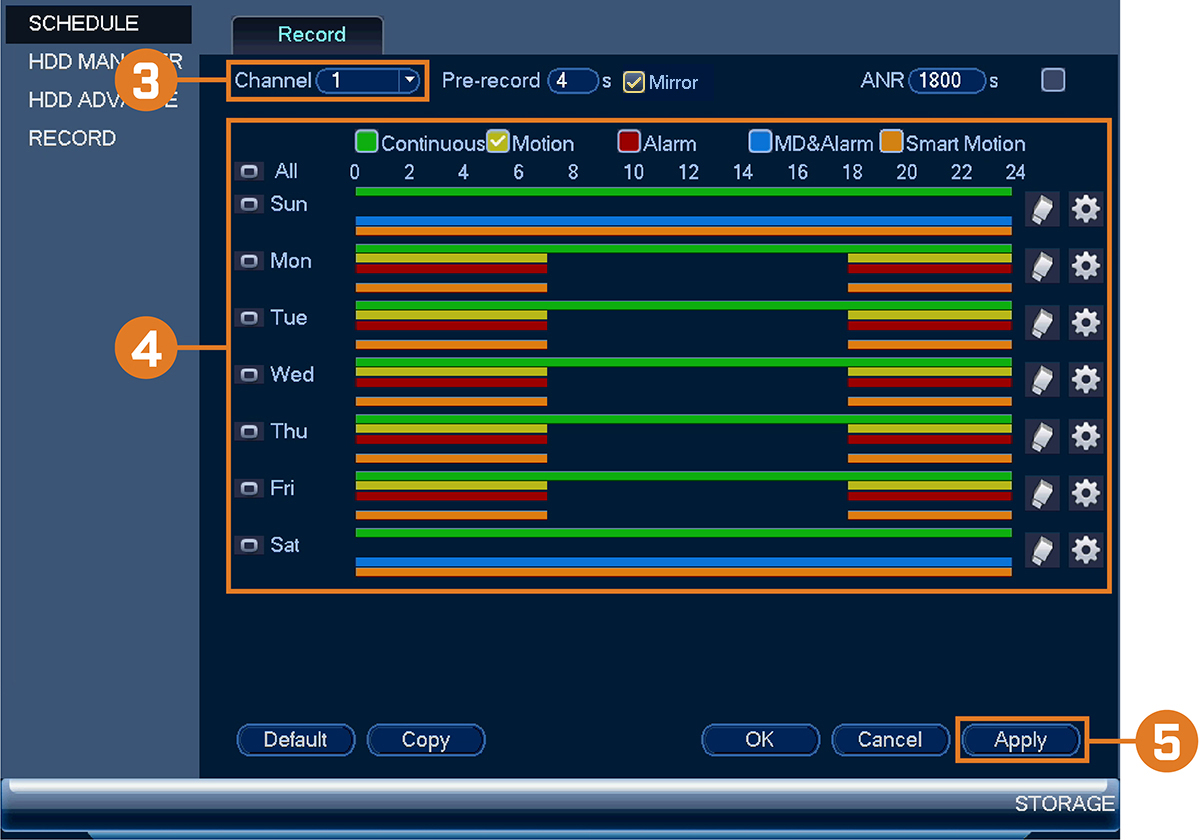Click the Copy button
The width and height of the screenshot is (1200, 840).
pos(426,740)
